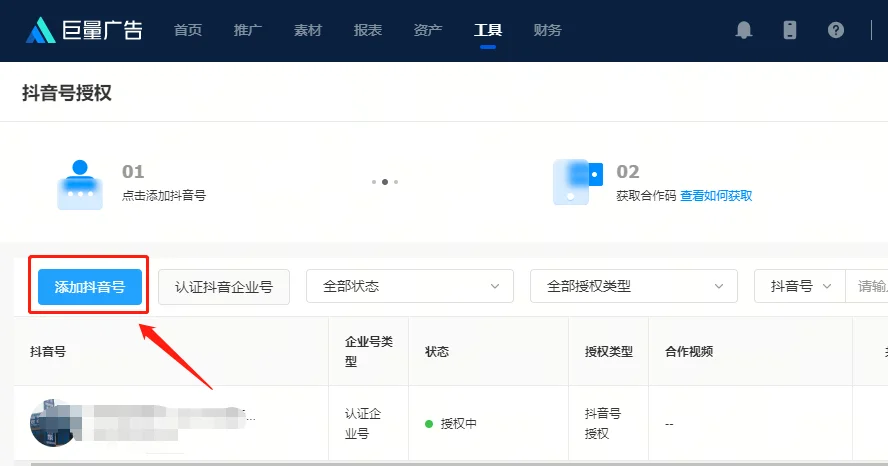Screen dimensions: 888x466
Task: Open the 查看如何获取 link
Action: click(x=716, y=196)
